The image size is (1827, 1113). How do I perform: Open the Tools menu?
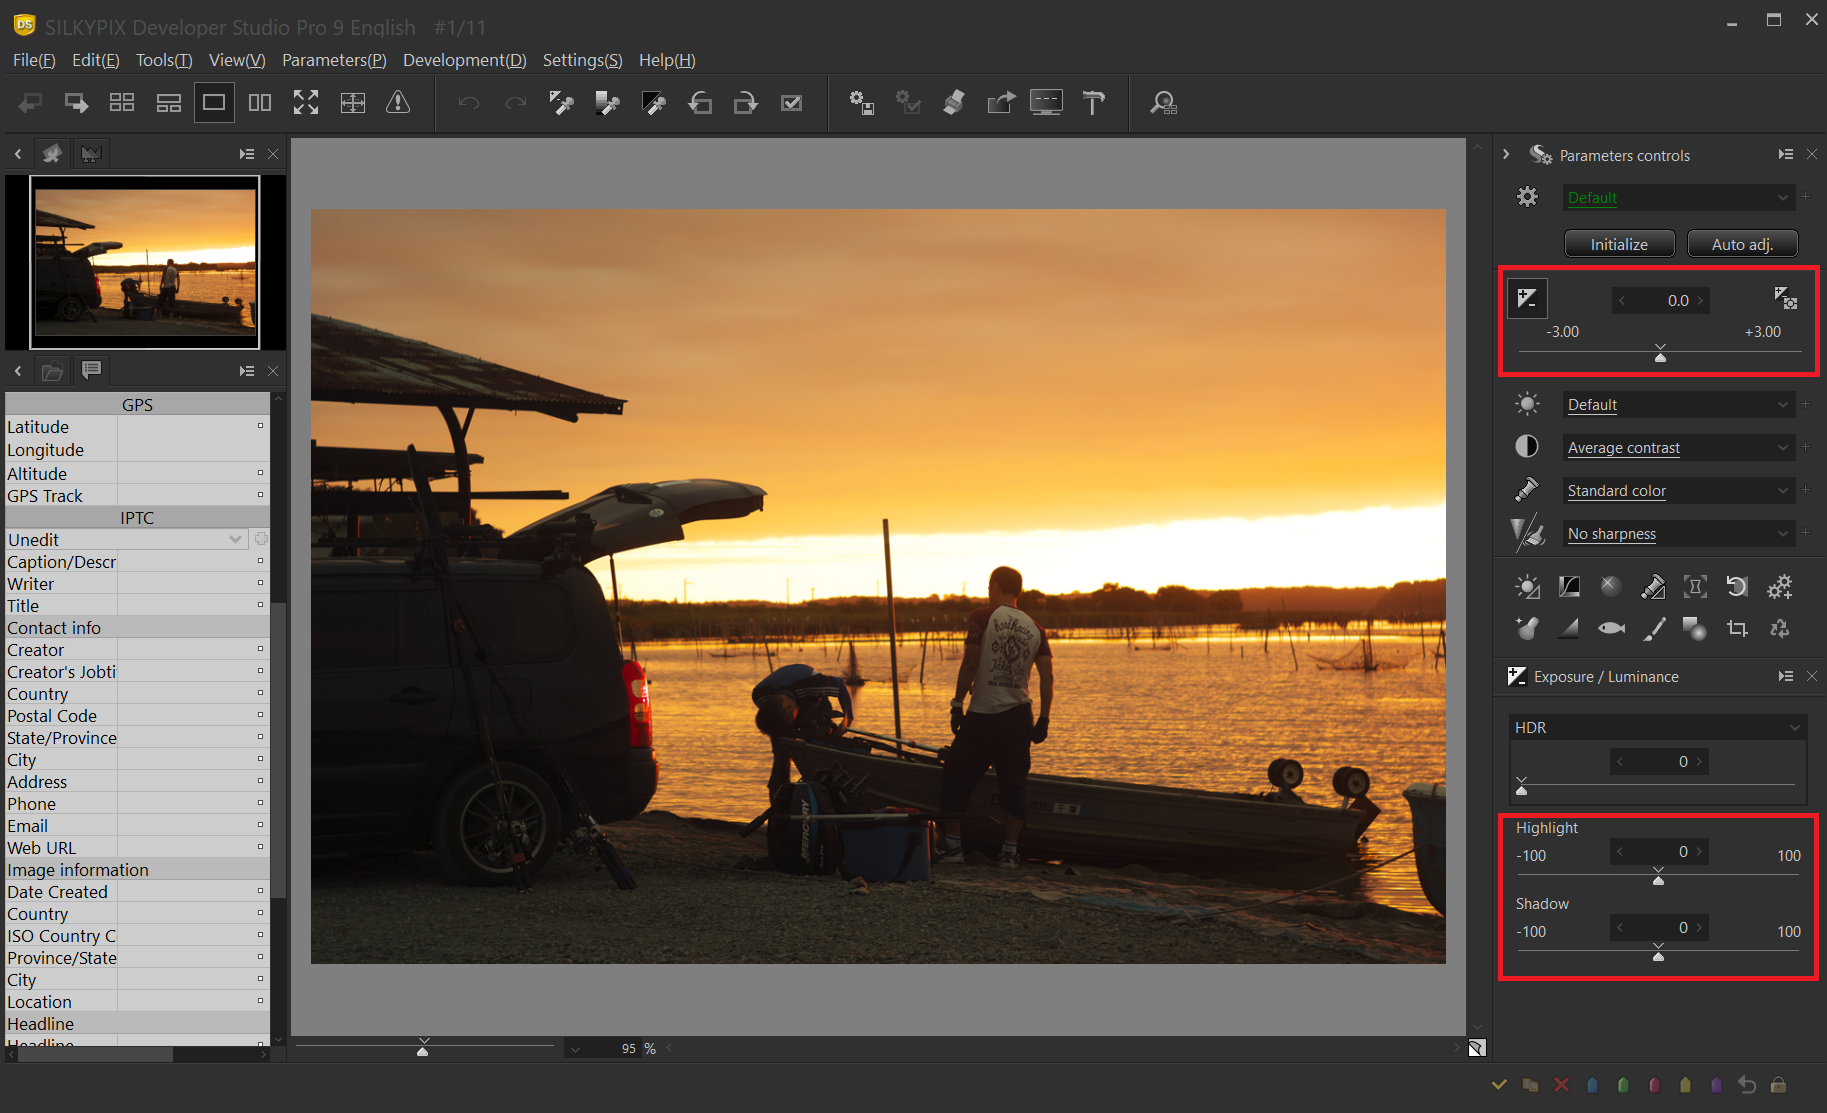(164, 60)
